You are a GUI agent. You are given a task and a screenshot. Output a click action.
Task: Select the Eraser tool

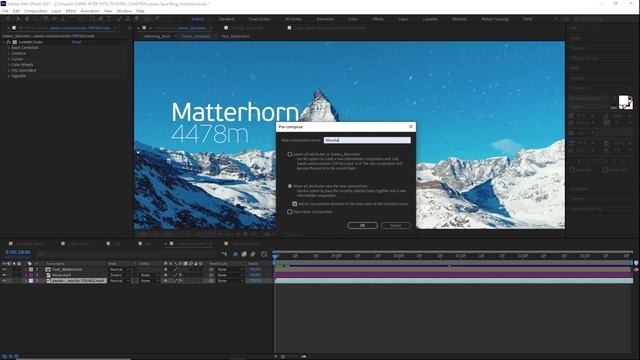(137, 19)
